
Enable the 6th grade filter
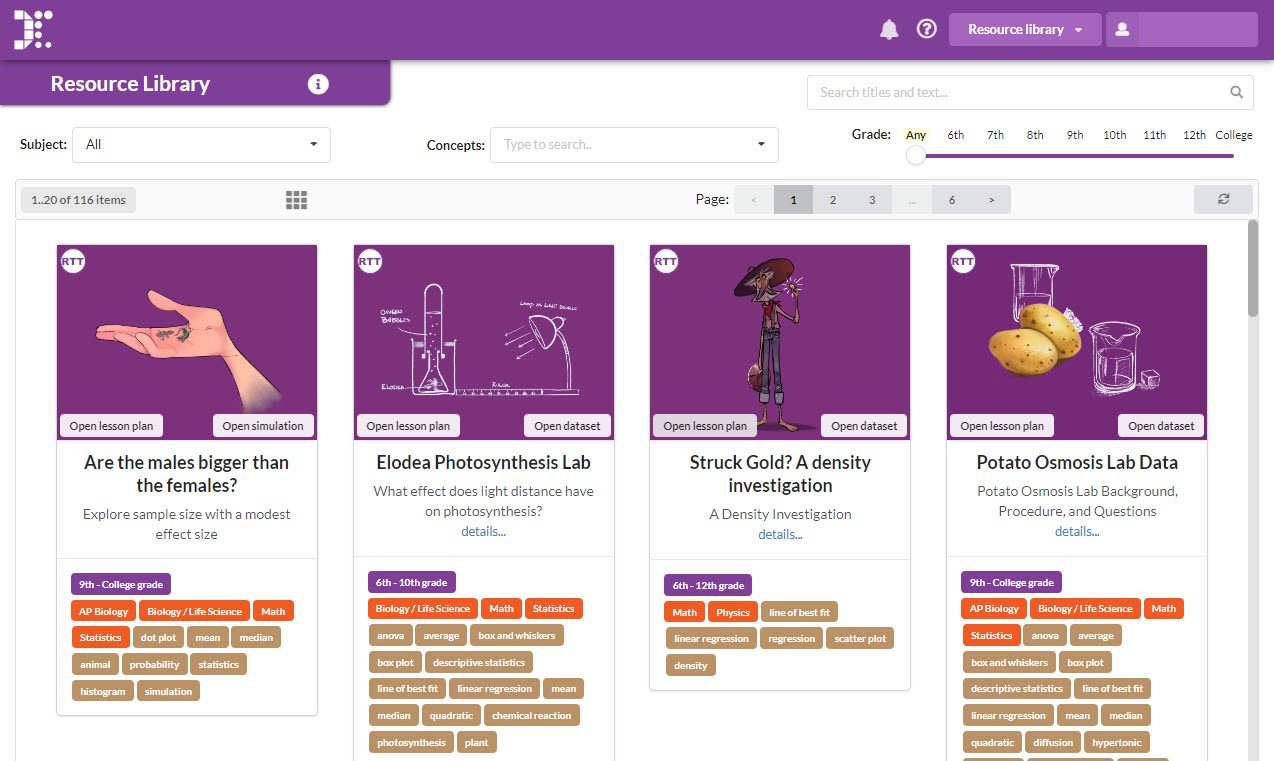[955, 134]
